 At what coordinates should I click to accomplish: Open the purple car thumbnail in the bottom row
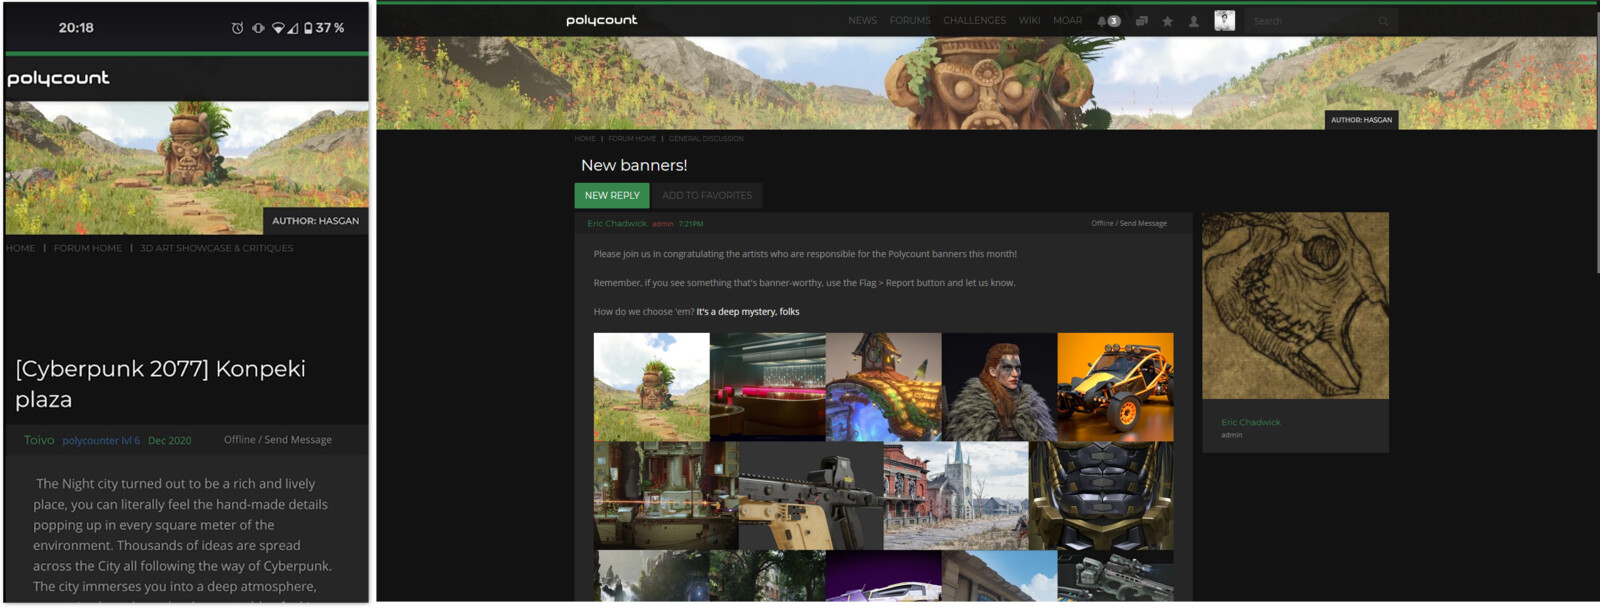tap(884, 576)
